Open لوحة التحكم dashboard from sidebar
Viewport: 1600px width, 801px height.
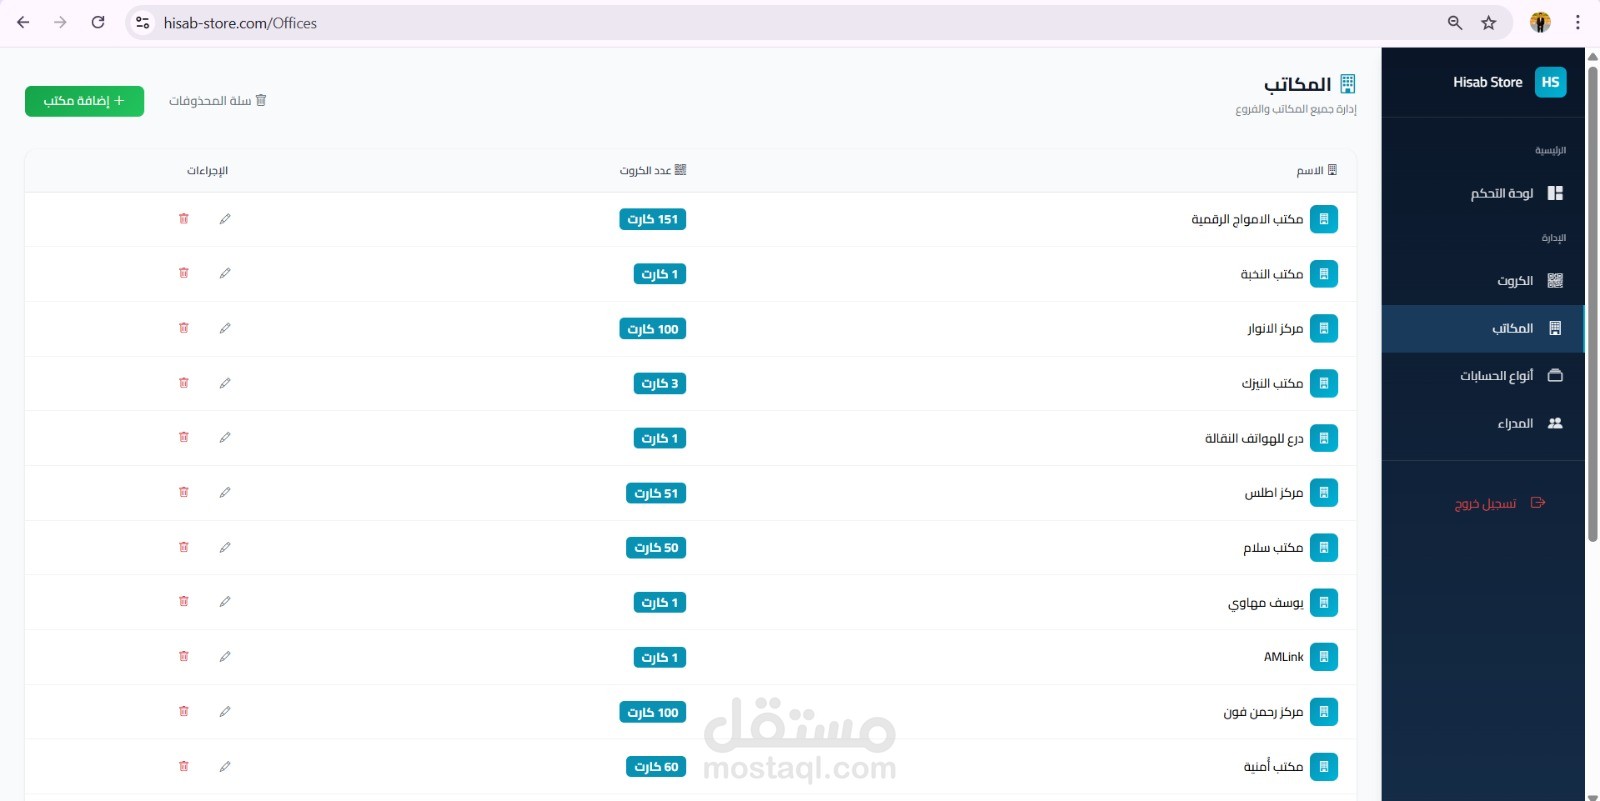[1484, 193]
